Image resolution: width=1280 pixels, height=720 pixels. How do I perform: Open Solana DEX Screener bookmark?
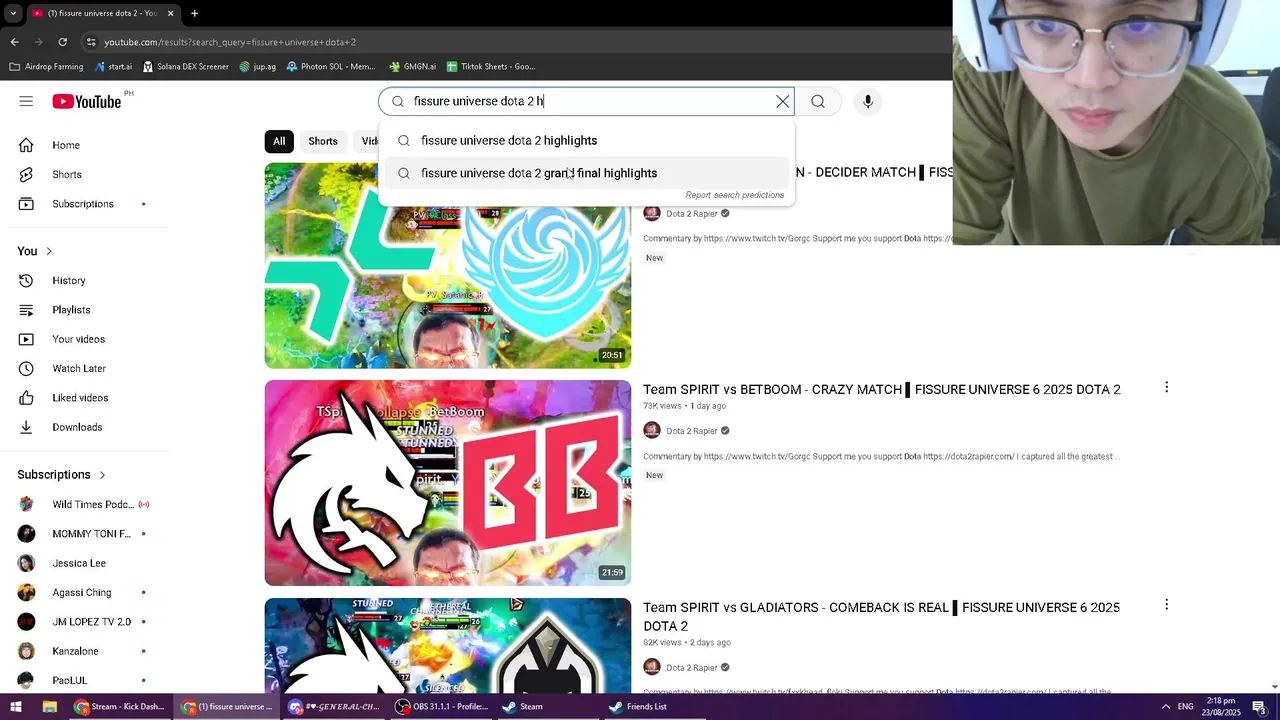(x=186, y=66)
